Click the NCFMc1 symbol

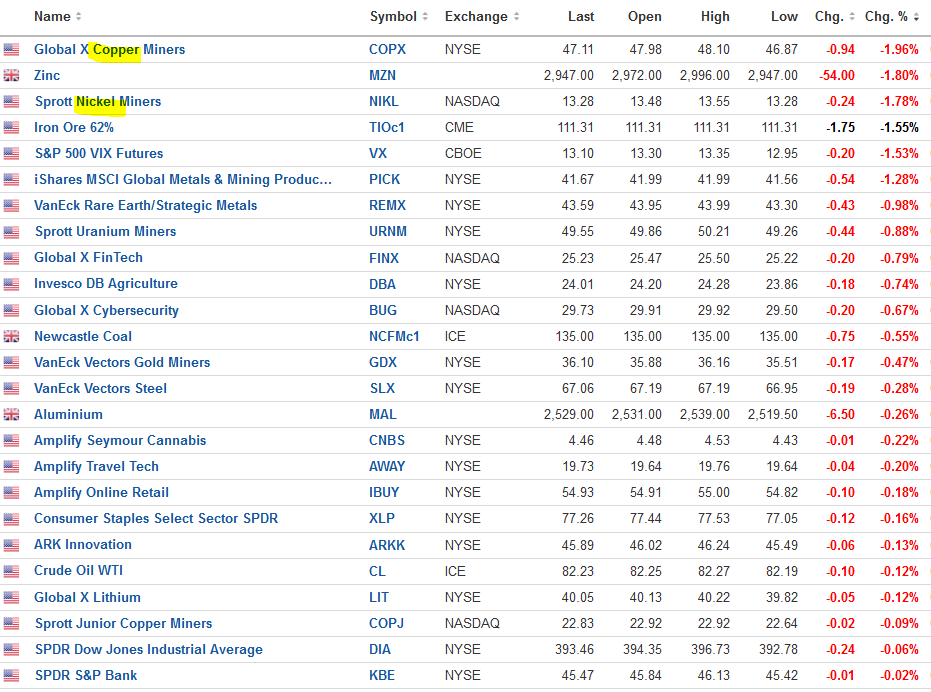394,336
